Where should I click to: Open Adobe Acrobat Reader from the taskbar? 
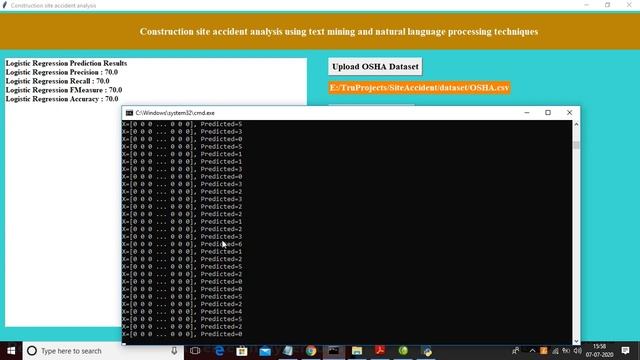point(380,351)
